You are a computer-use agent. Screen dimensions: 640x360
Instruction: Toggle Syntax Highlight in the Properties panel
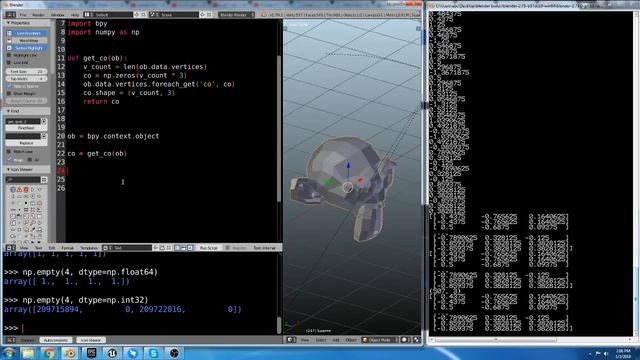[26, 48]
